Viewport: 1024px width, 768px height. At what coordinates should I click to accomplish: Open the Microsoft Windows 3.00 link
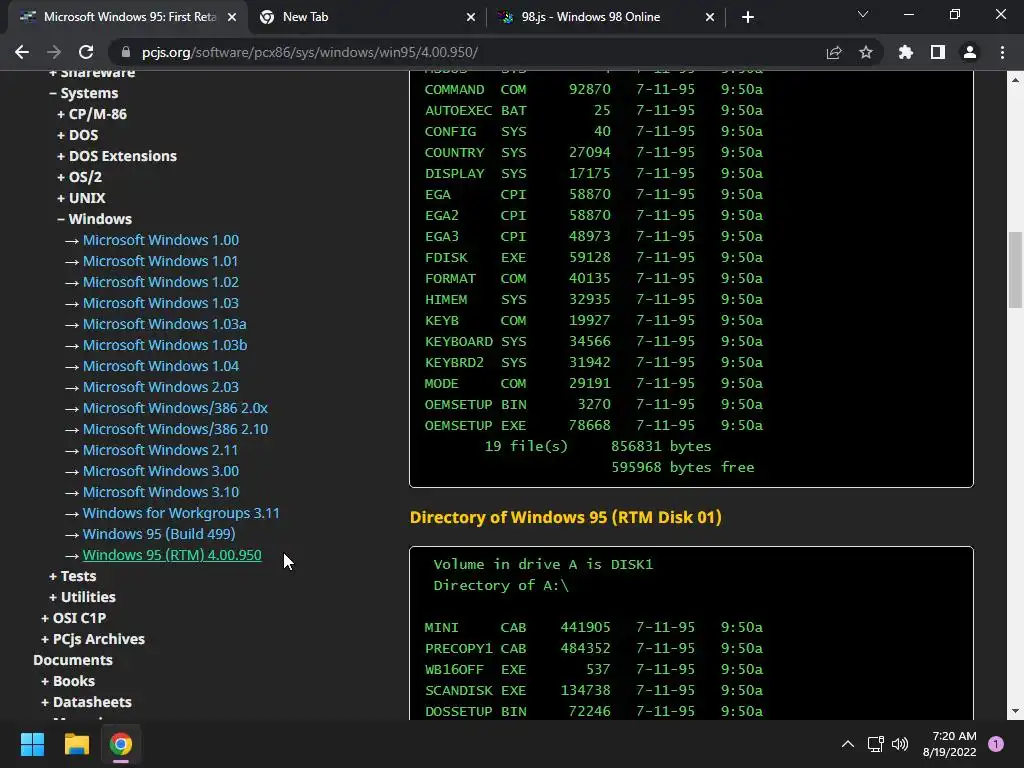161,471
